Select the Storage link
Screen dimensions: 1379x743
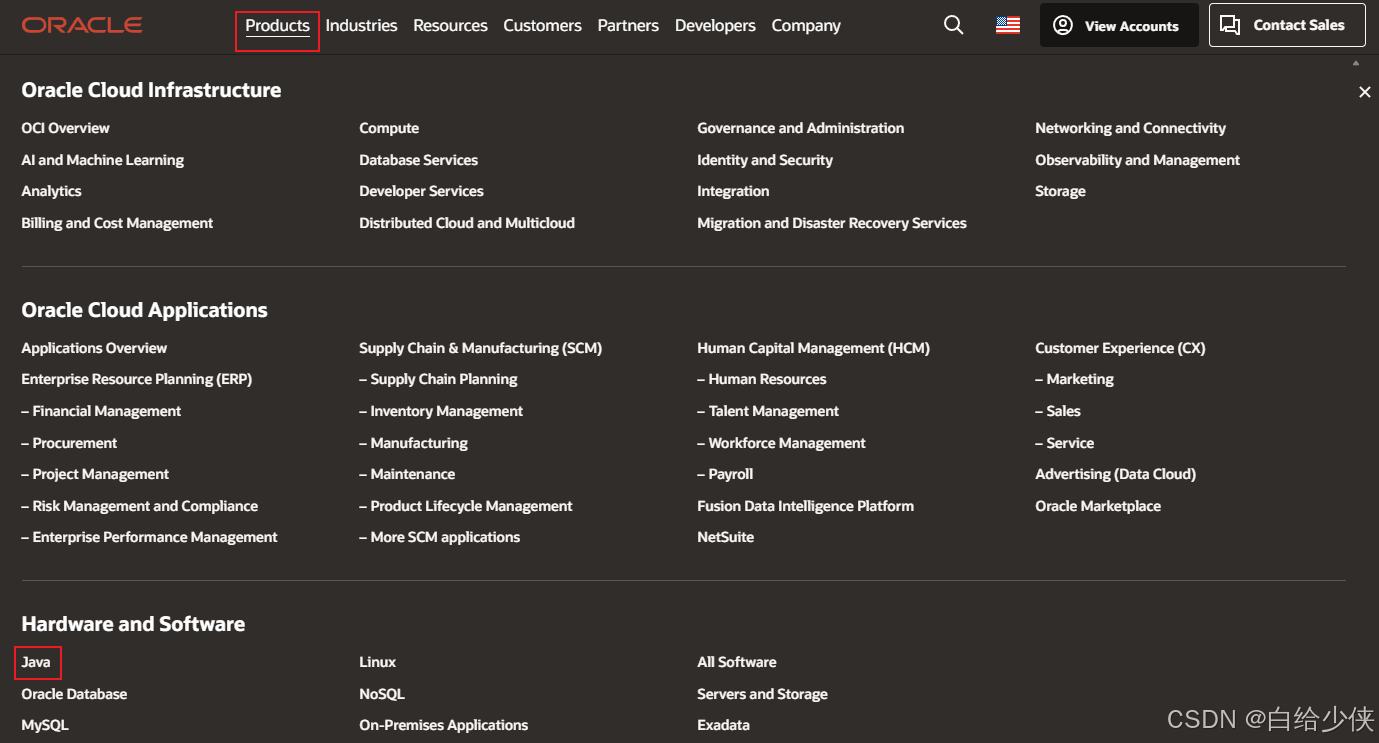pyautogui.click(x=1060, y=191)
